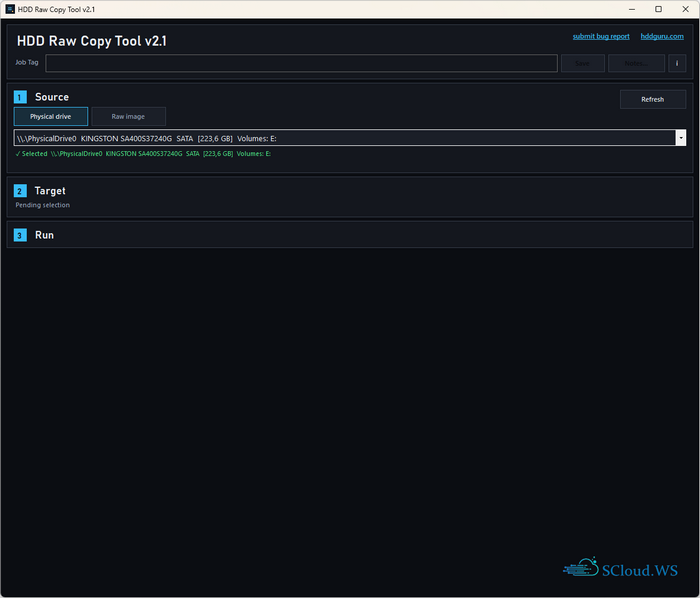Visit the hddguru.com link
Image resolution: width=700 pixels, height=598 pixels.
(x=662, y=36)
